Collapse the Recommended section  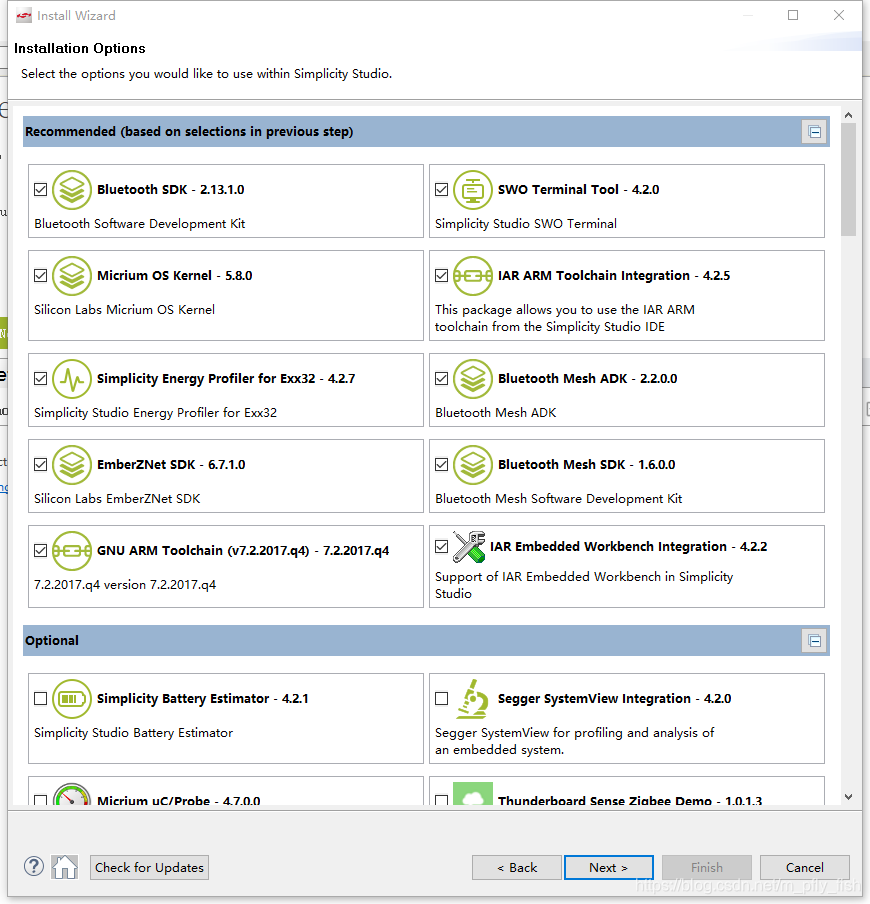pos(815,132)
